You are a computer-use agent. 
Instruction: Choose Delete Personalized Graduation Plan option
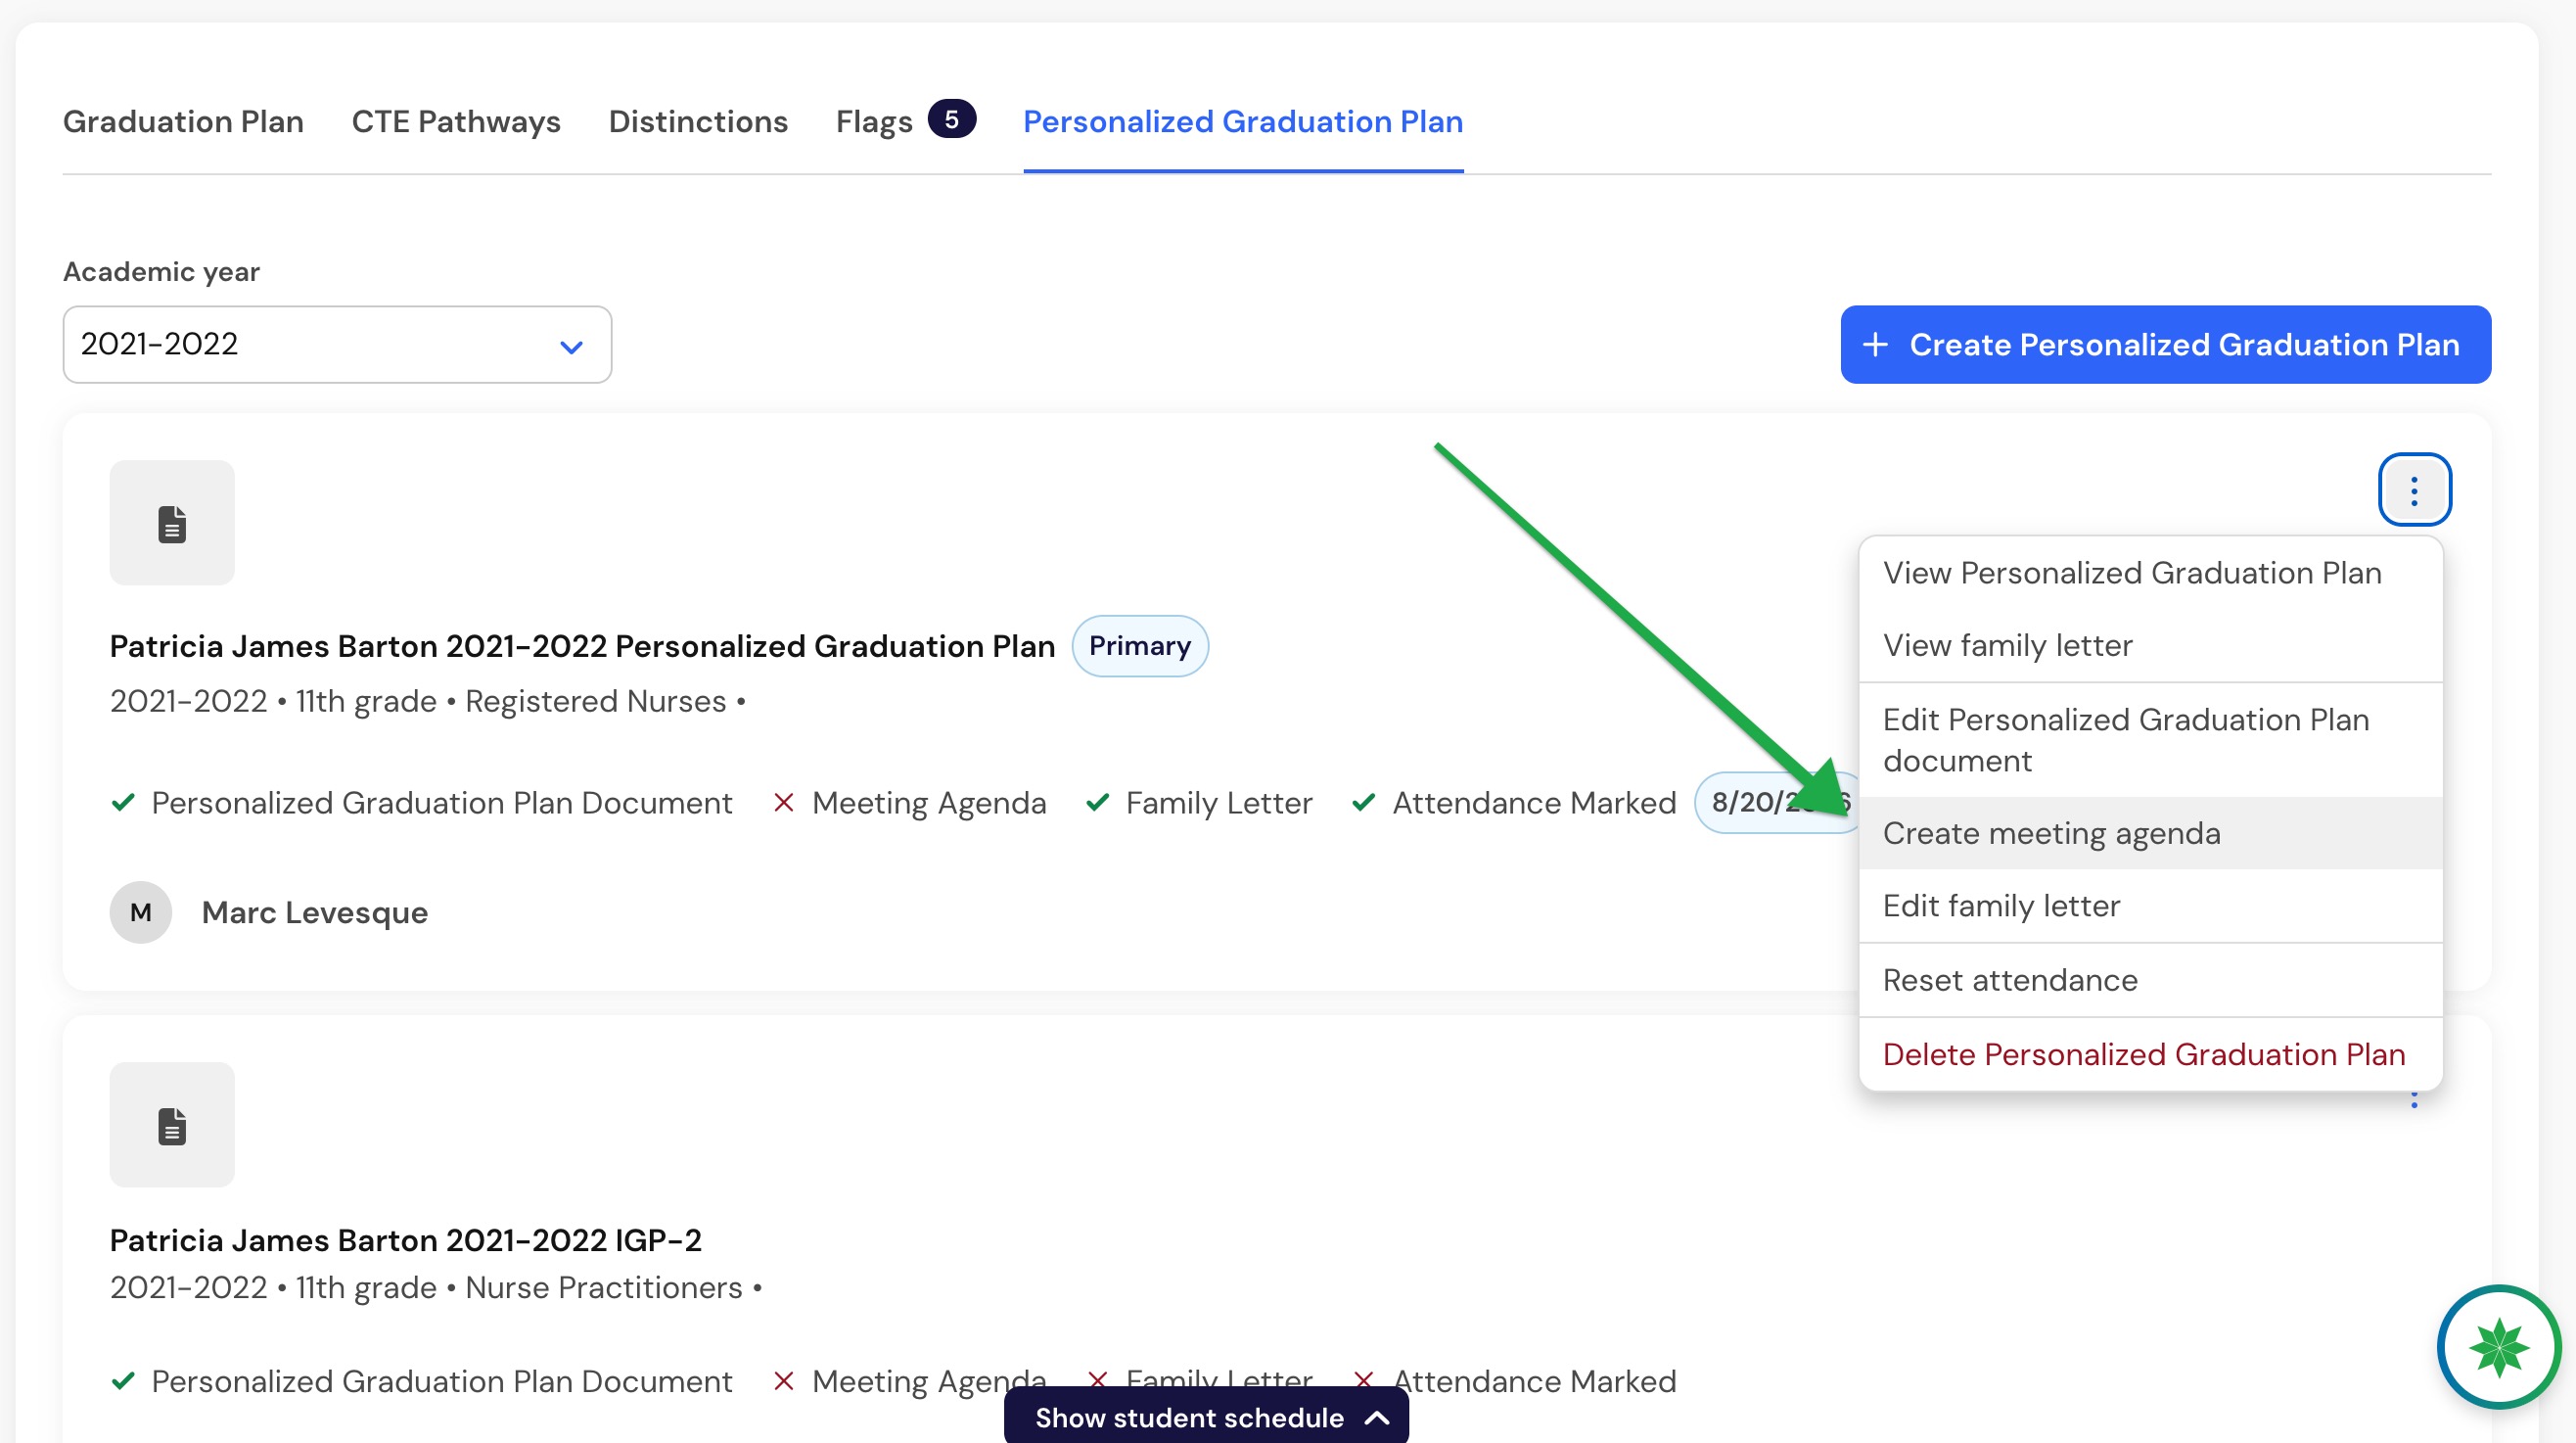pos(2151,1054)
